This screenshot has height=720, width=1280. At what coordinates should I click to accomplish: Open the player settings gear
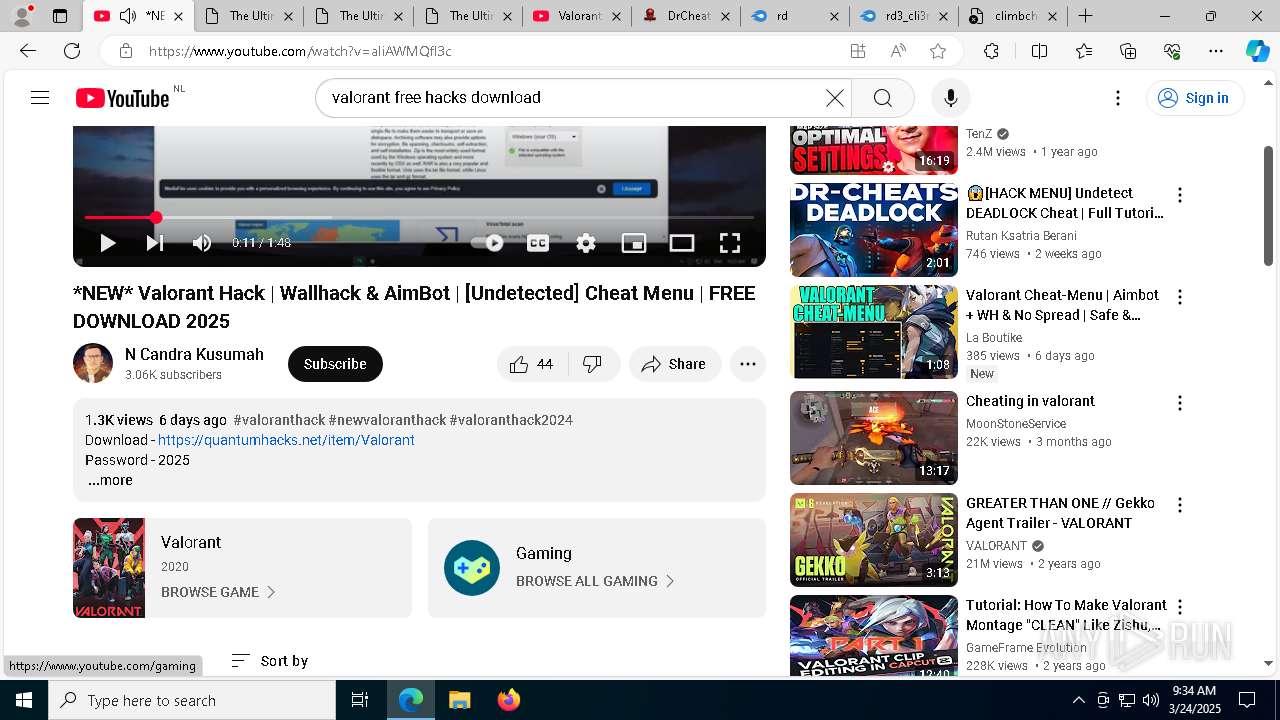tap(586, 242)
